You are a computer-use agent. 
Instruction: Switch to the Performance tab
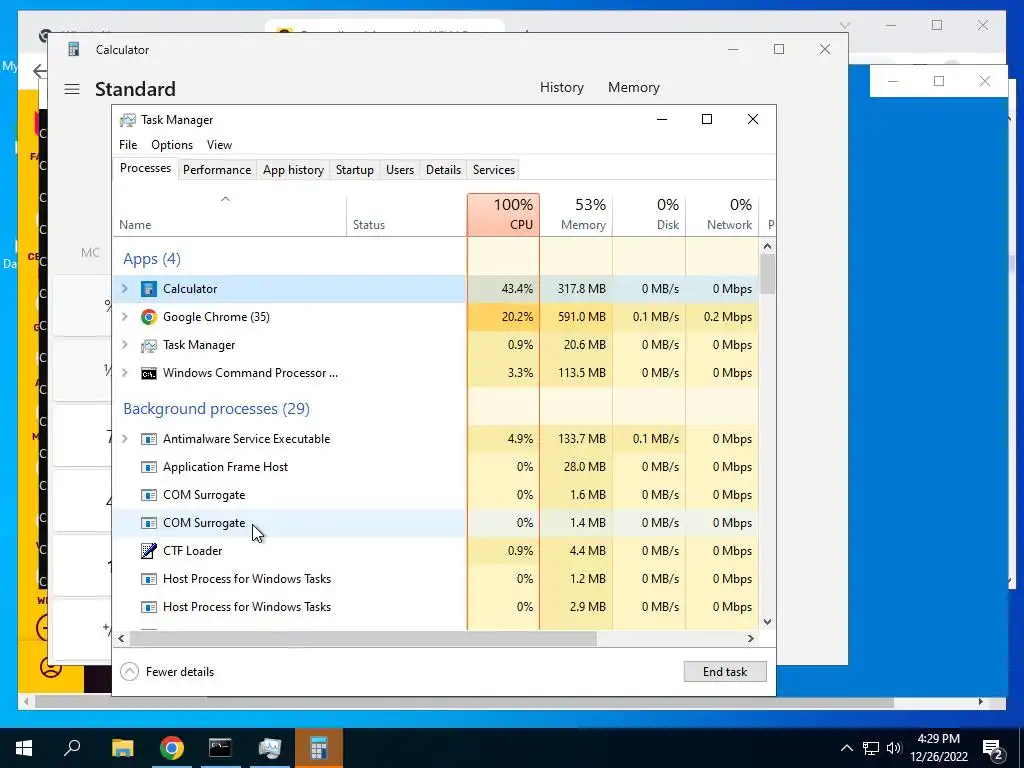217,170
